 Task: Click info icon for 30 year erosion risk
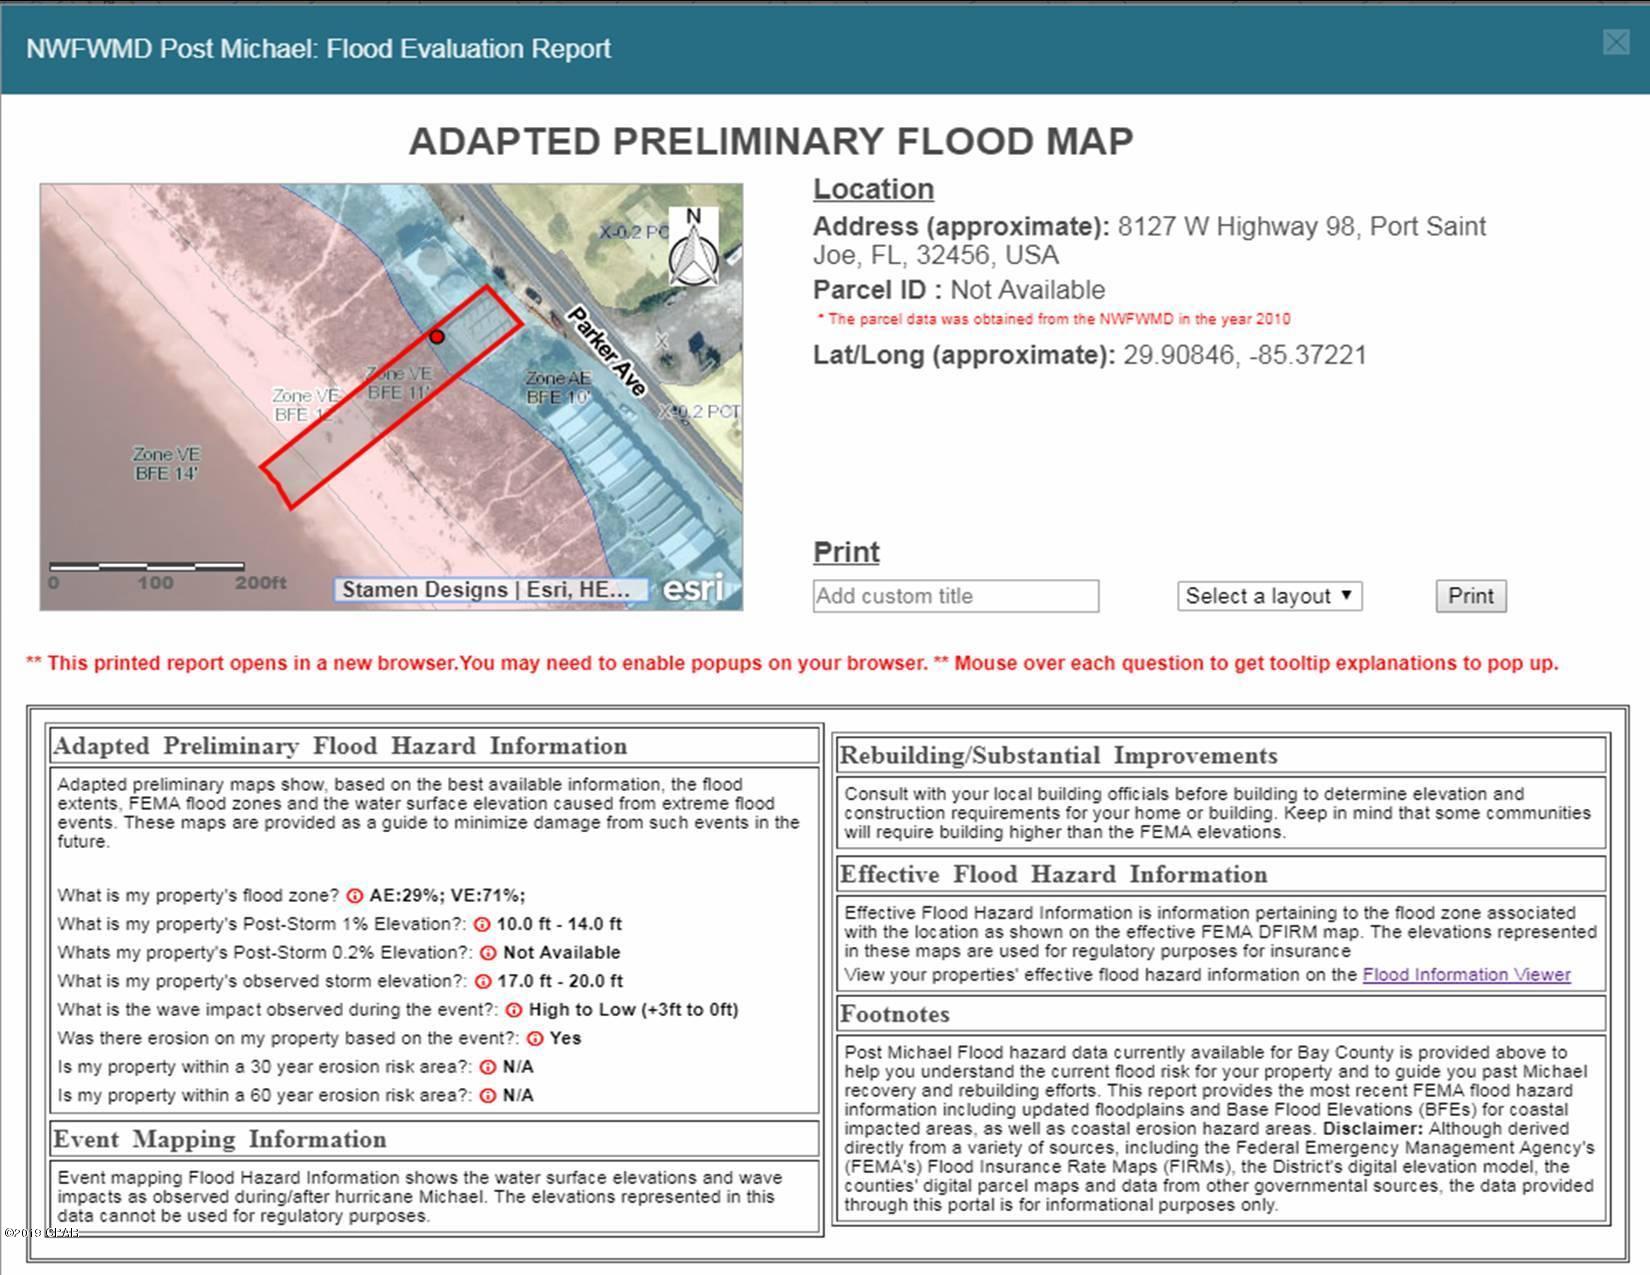tap(488, 1067)
